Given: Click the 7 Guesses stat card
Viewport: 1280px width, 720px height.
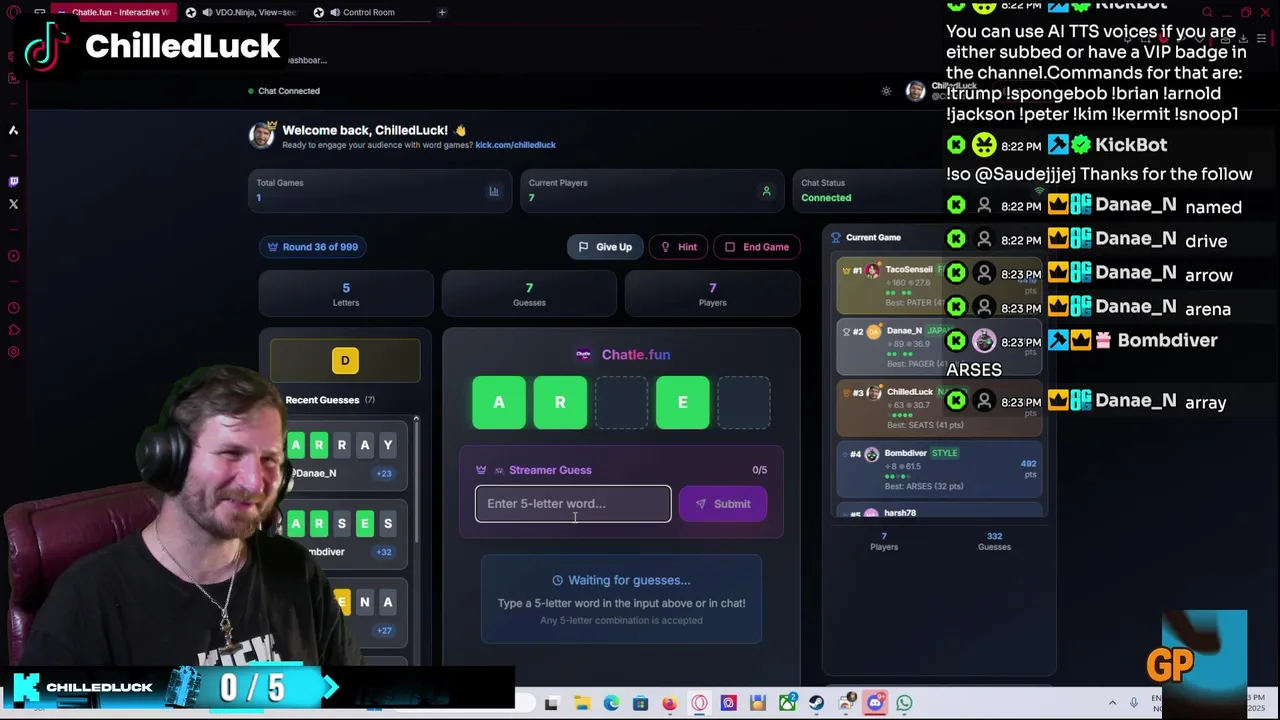Looking at the screenshot, I should coord(529,294).
